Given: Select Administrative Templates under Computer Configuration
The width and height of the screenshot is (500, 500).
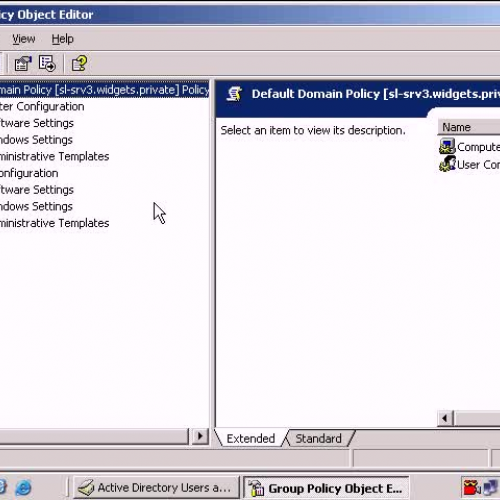Looking at the screenshot, I should [x=55, y=157].
